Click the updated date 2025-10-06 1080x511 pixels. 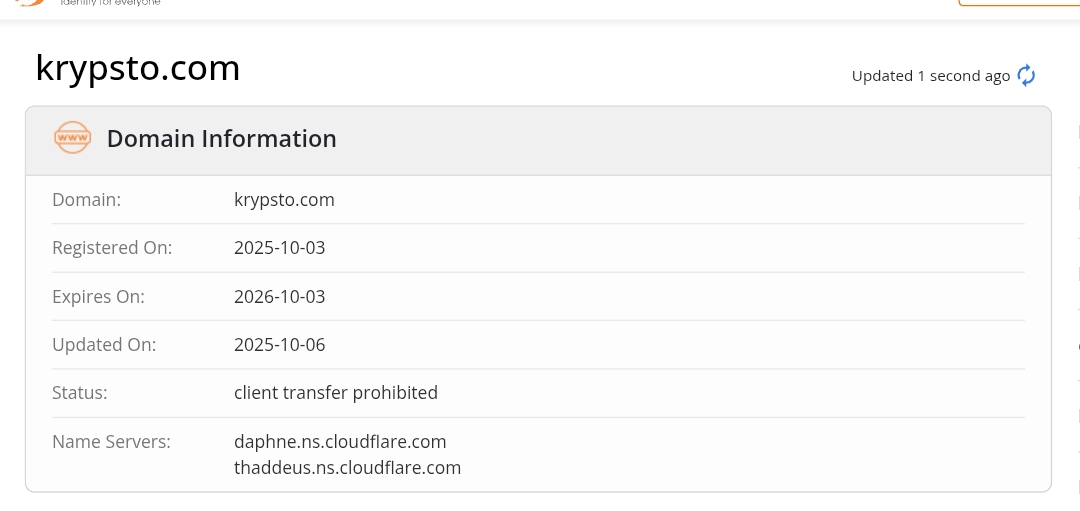[x=279, y=345]
